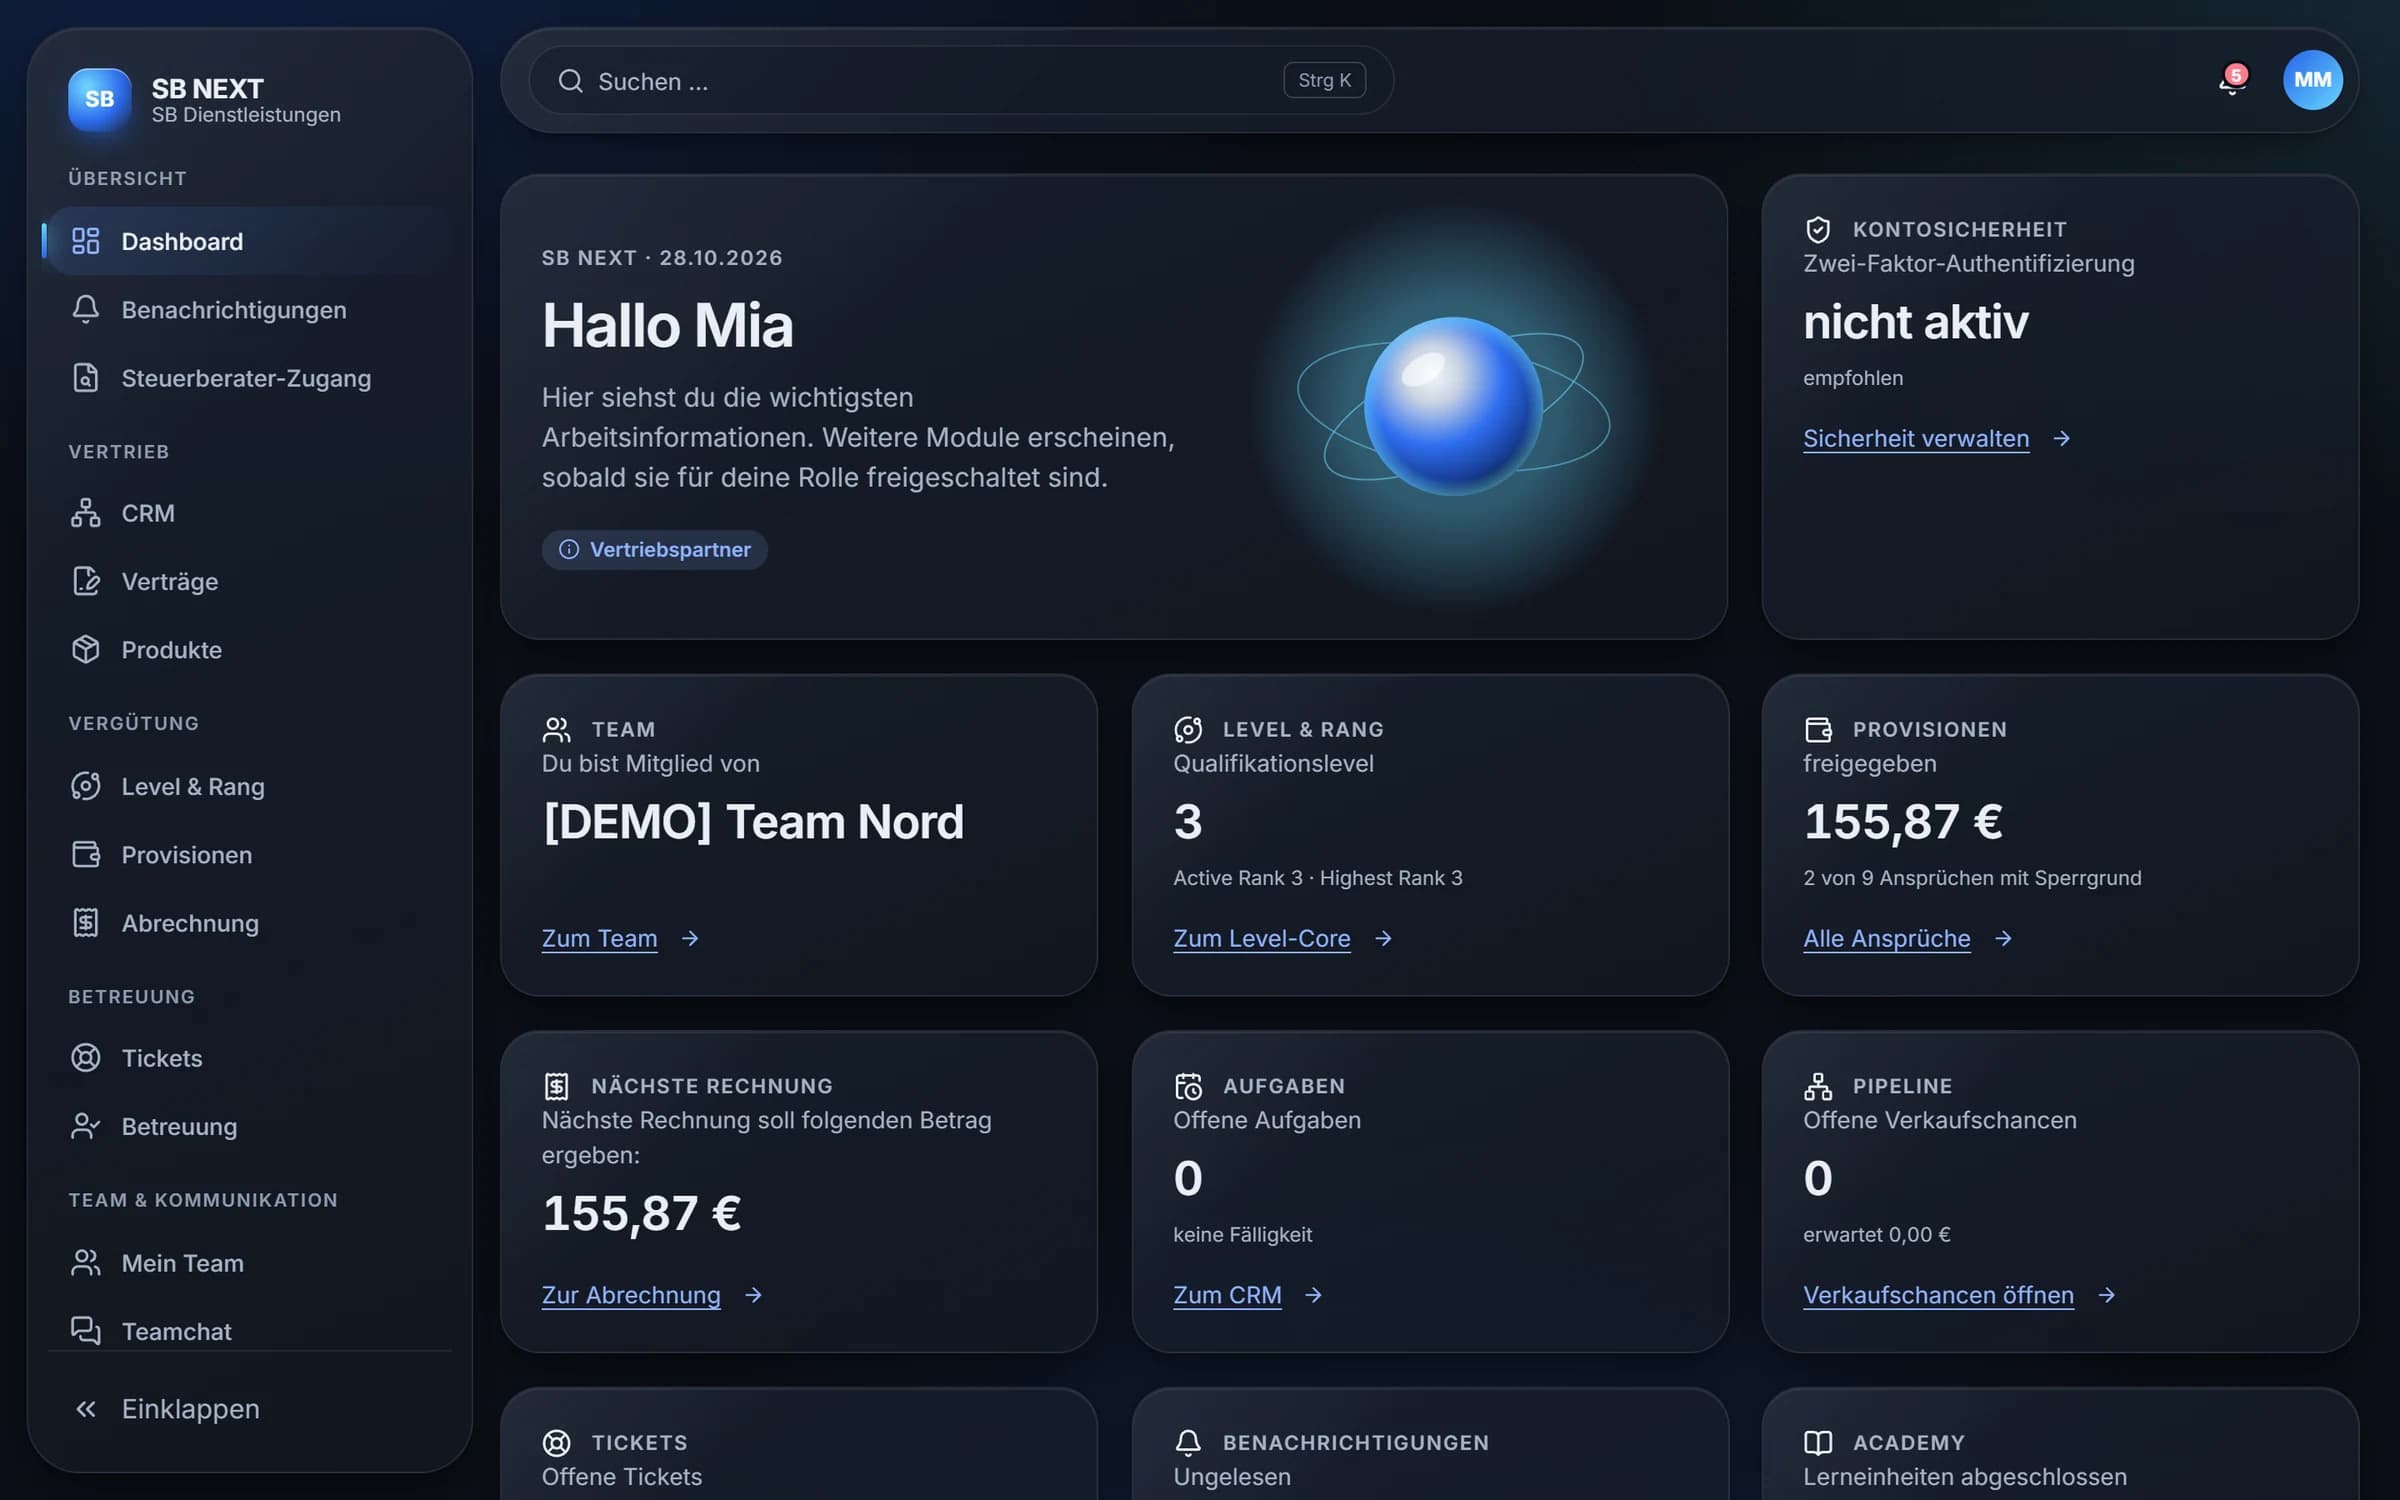Image resolution: width=2400 pixels, height=1500 pixels.
Task: Open Tickets in the sidebar menu
Action: [250, 1058]
